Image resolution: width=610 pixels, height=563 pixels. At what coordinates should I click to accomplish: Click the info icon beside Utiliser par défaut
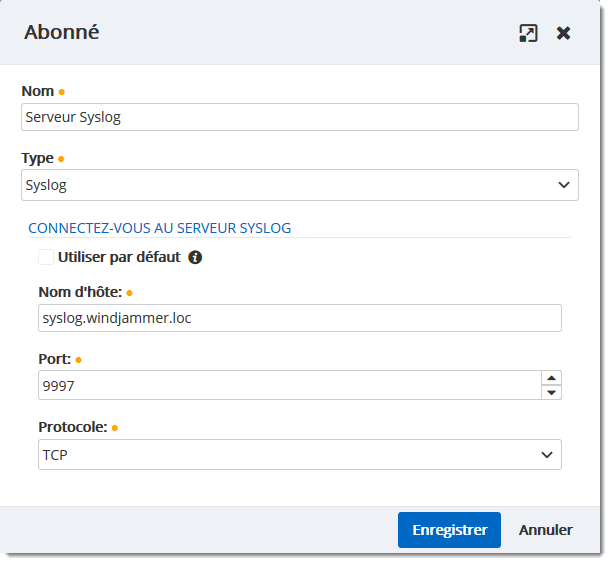point(195,257)
